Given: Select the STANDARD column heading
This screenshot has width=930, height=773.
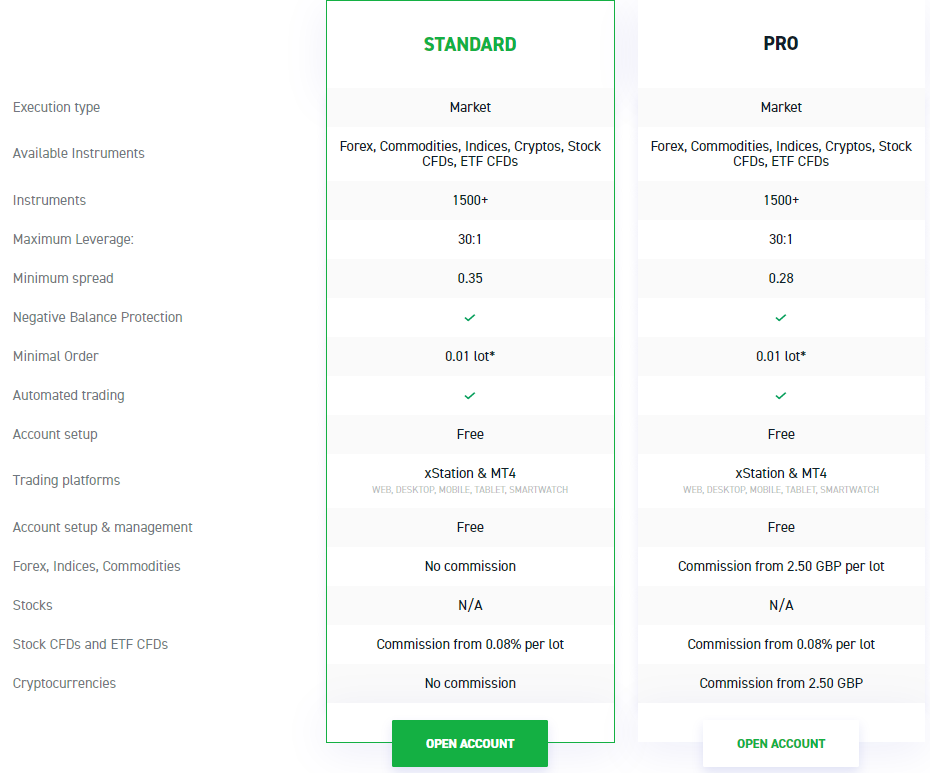Looking at the screenshot, I should click(470, 44).
